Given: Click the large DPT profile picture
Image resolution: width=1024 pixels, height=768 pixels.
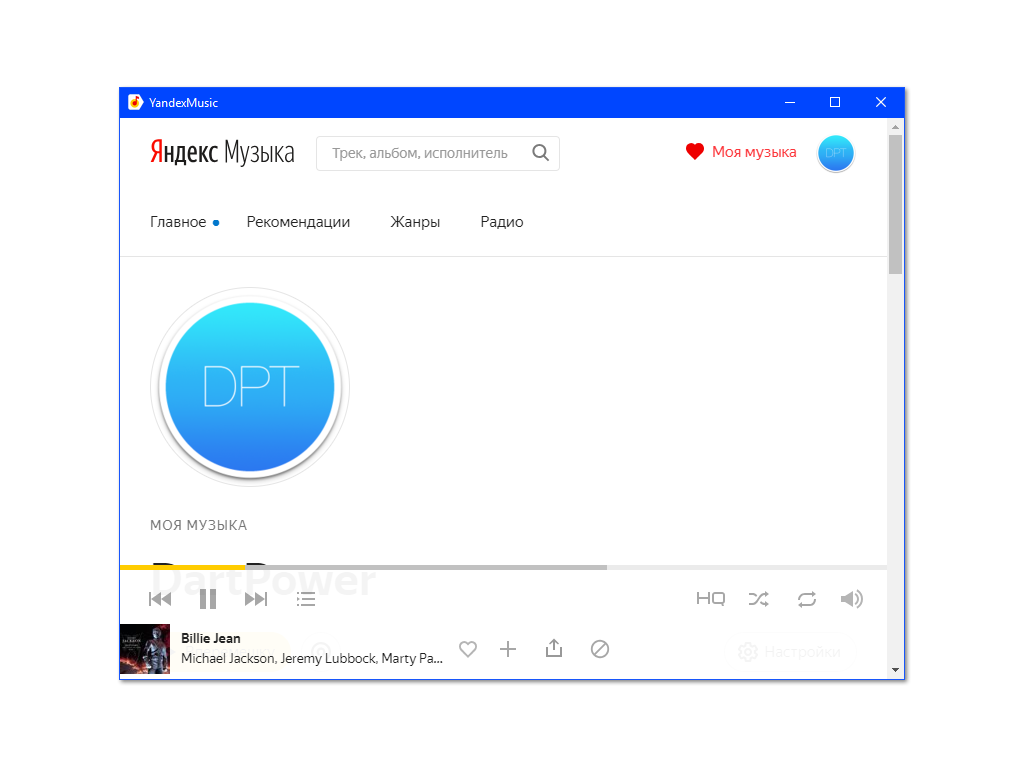Looking at the screenshot, I should click(250, 387).
